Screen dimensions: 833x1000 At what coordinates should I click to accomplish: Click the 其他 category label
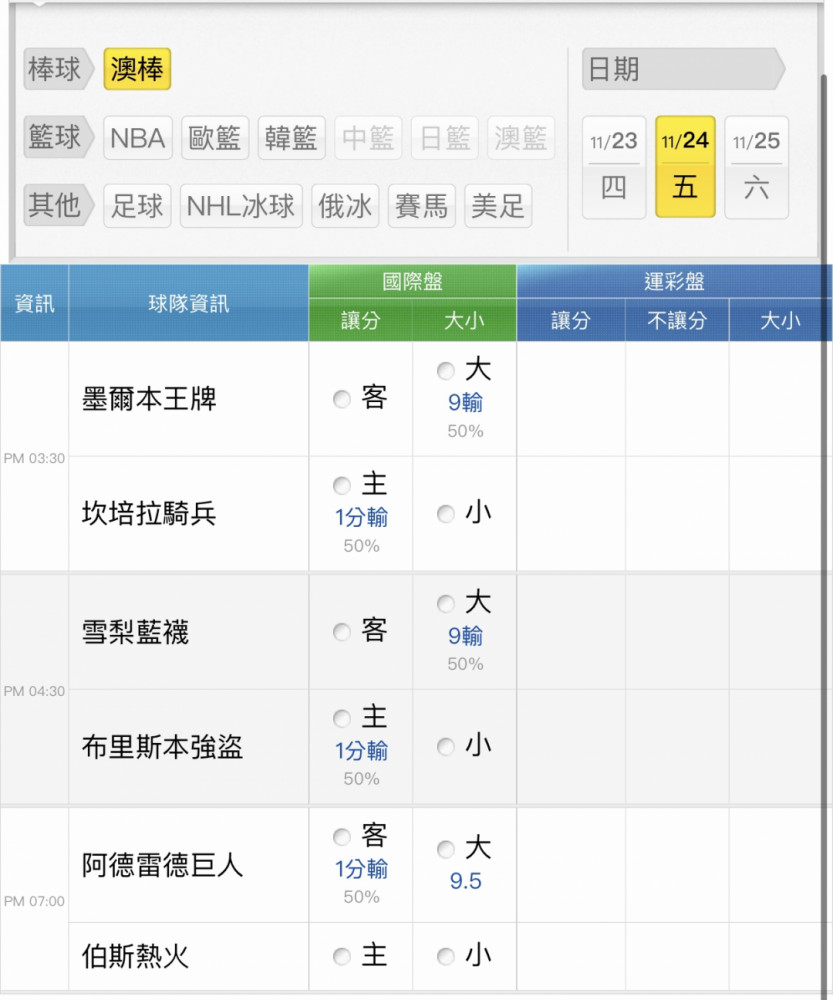(58, 205)
